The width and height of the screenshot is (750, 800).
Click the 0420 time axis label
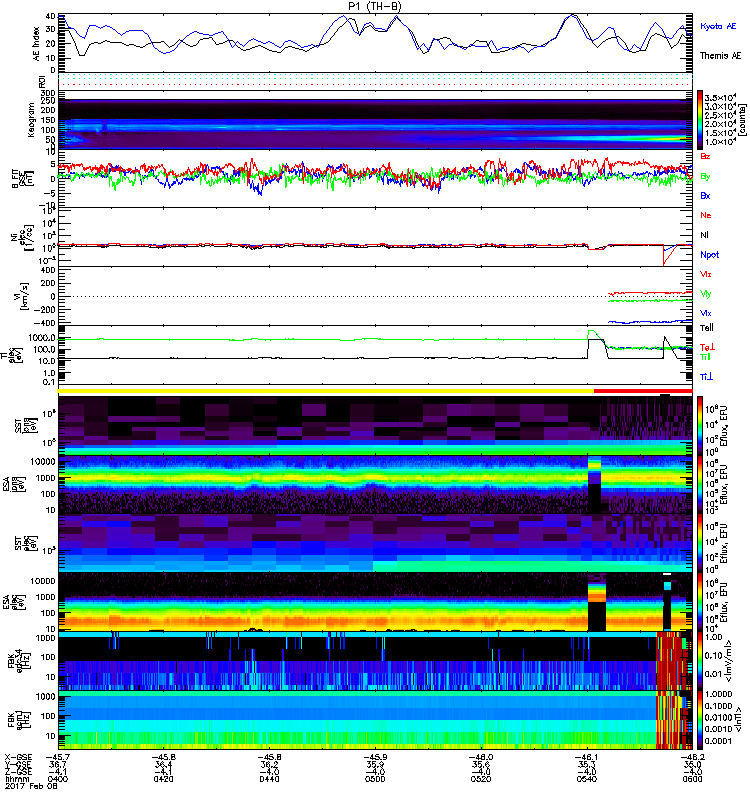(x=163, y=779)
